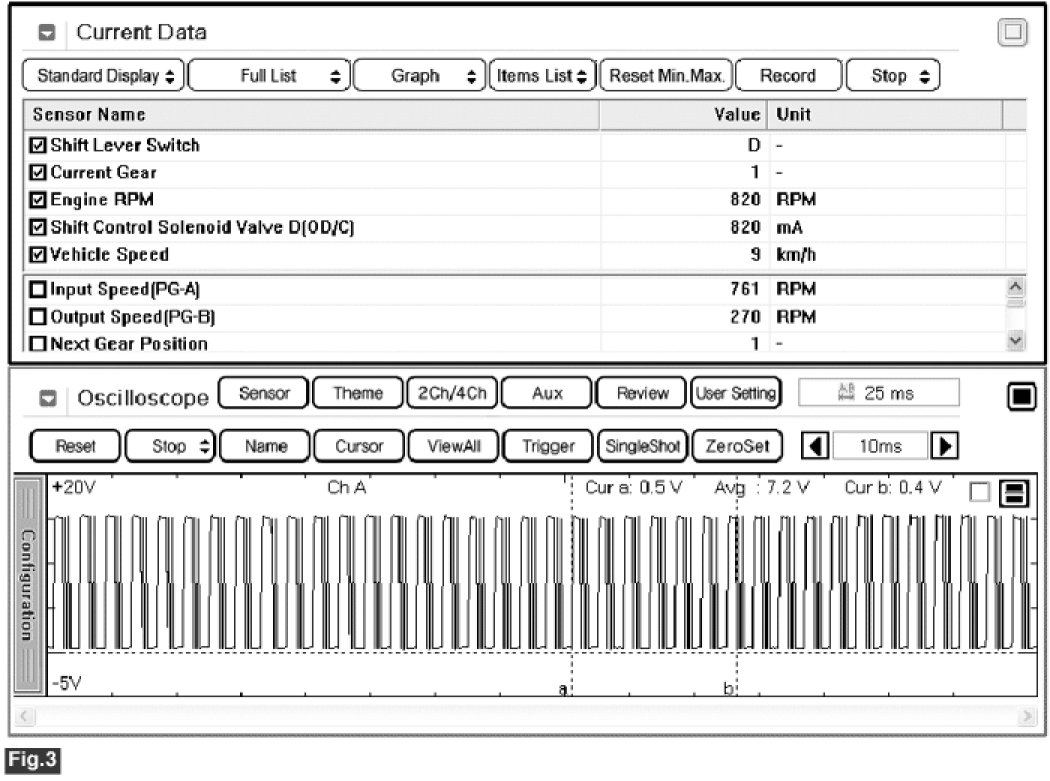Click the sensor list scrollbar down arrow
1050x781 pixels.
coord(1018,342)
